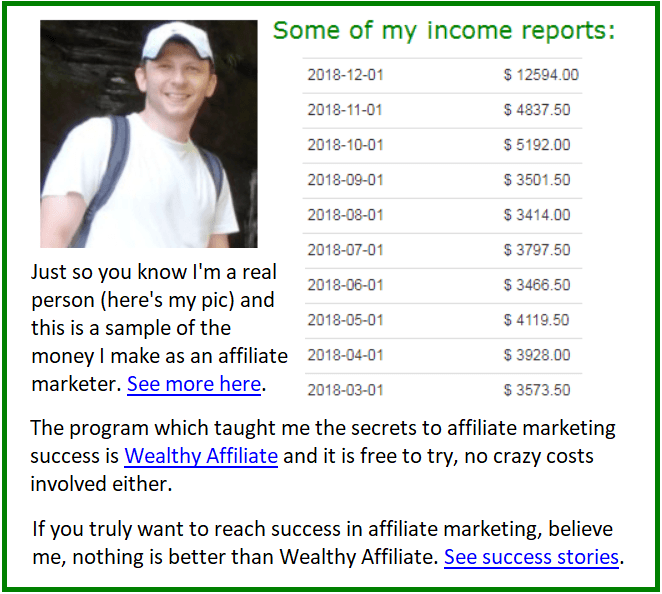Screen dimensions: 662x594
Task: Open the "See more here" link
Action: point(194,384)
